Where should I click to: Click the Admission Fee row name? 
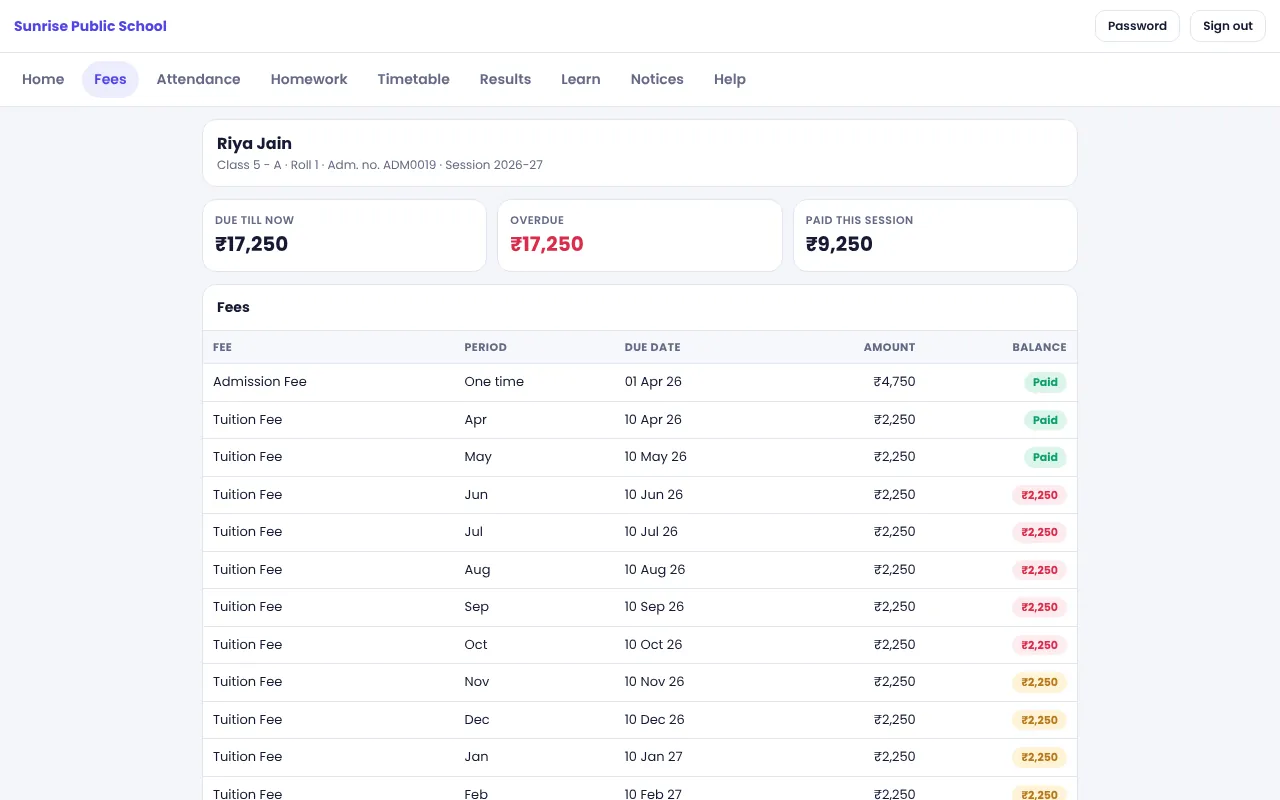pyautogui.click(x=260, y=382)
